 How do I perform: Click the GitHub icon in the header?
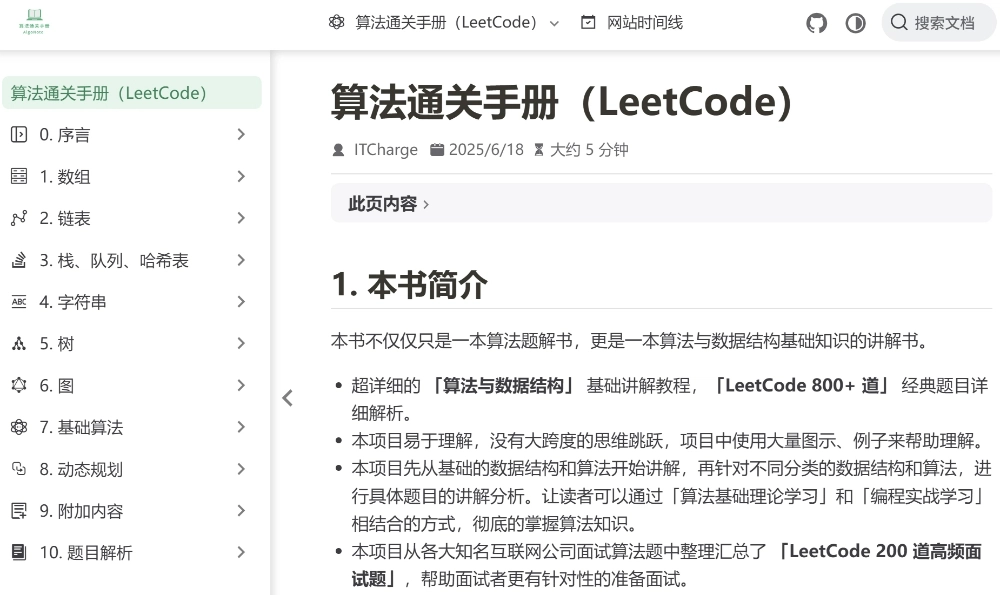816,22
